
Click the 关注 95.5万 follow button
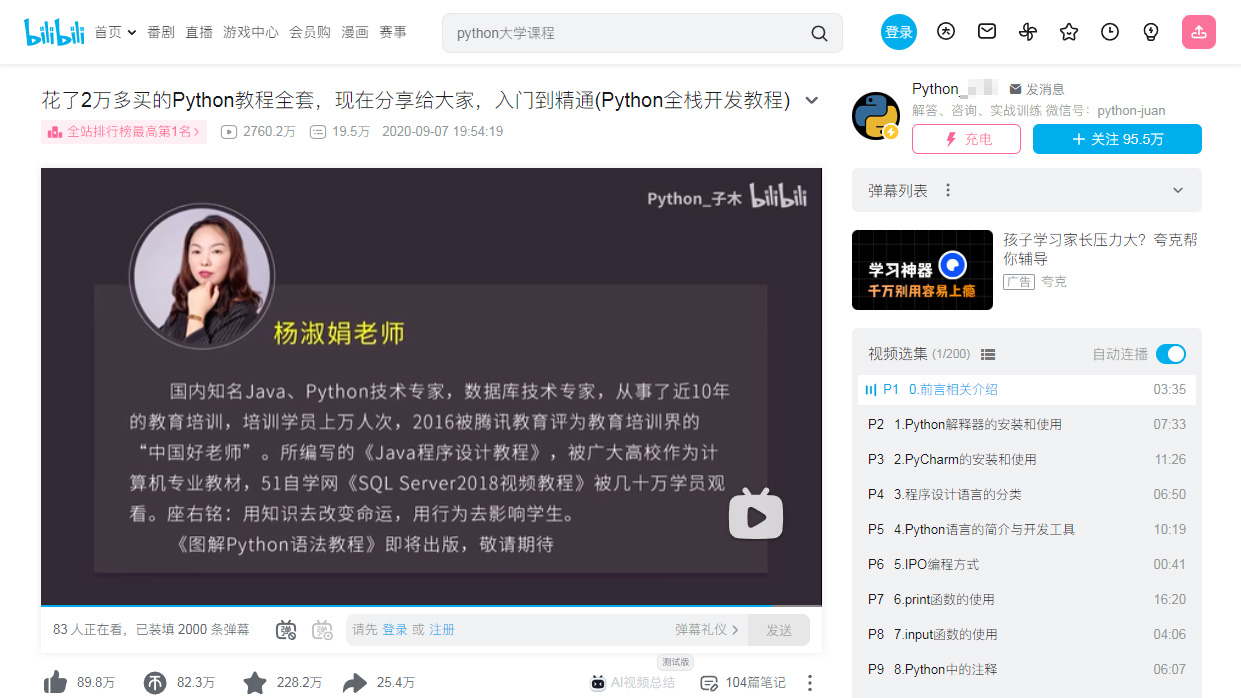click(x=1117, y=139)
